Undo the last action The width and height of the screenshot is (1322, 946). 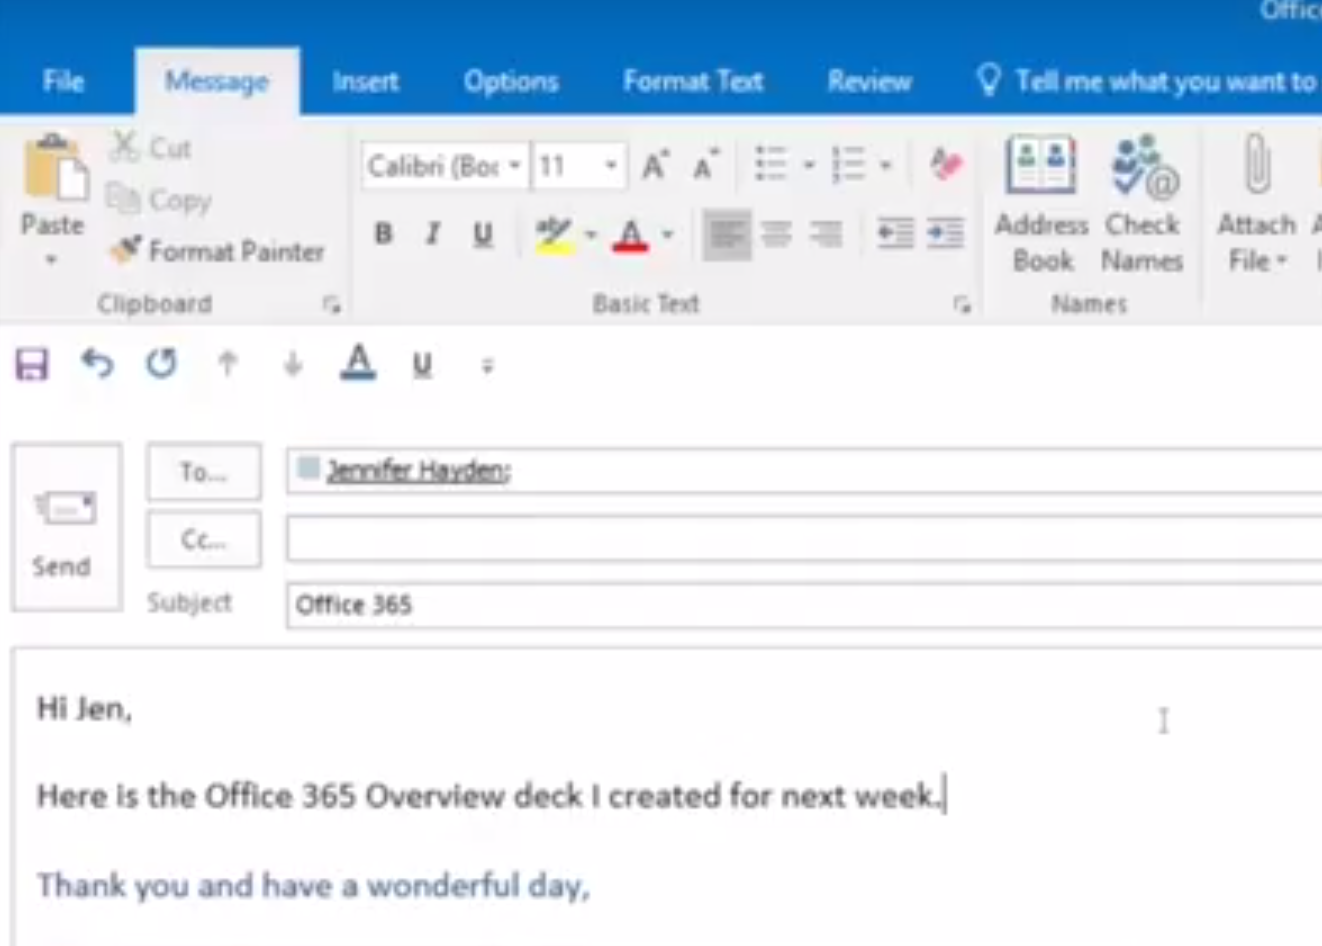97,364
